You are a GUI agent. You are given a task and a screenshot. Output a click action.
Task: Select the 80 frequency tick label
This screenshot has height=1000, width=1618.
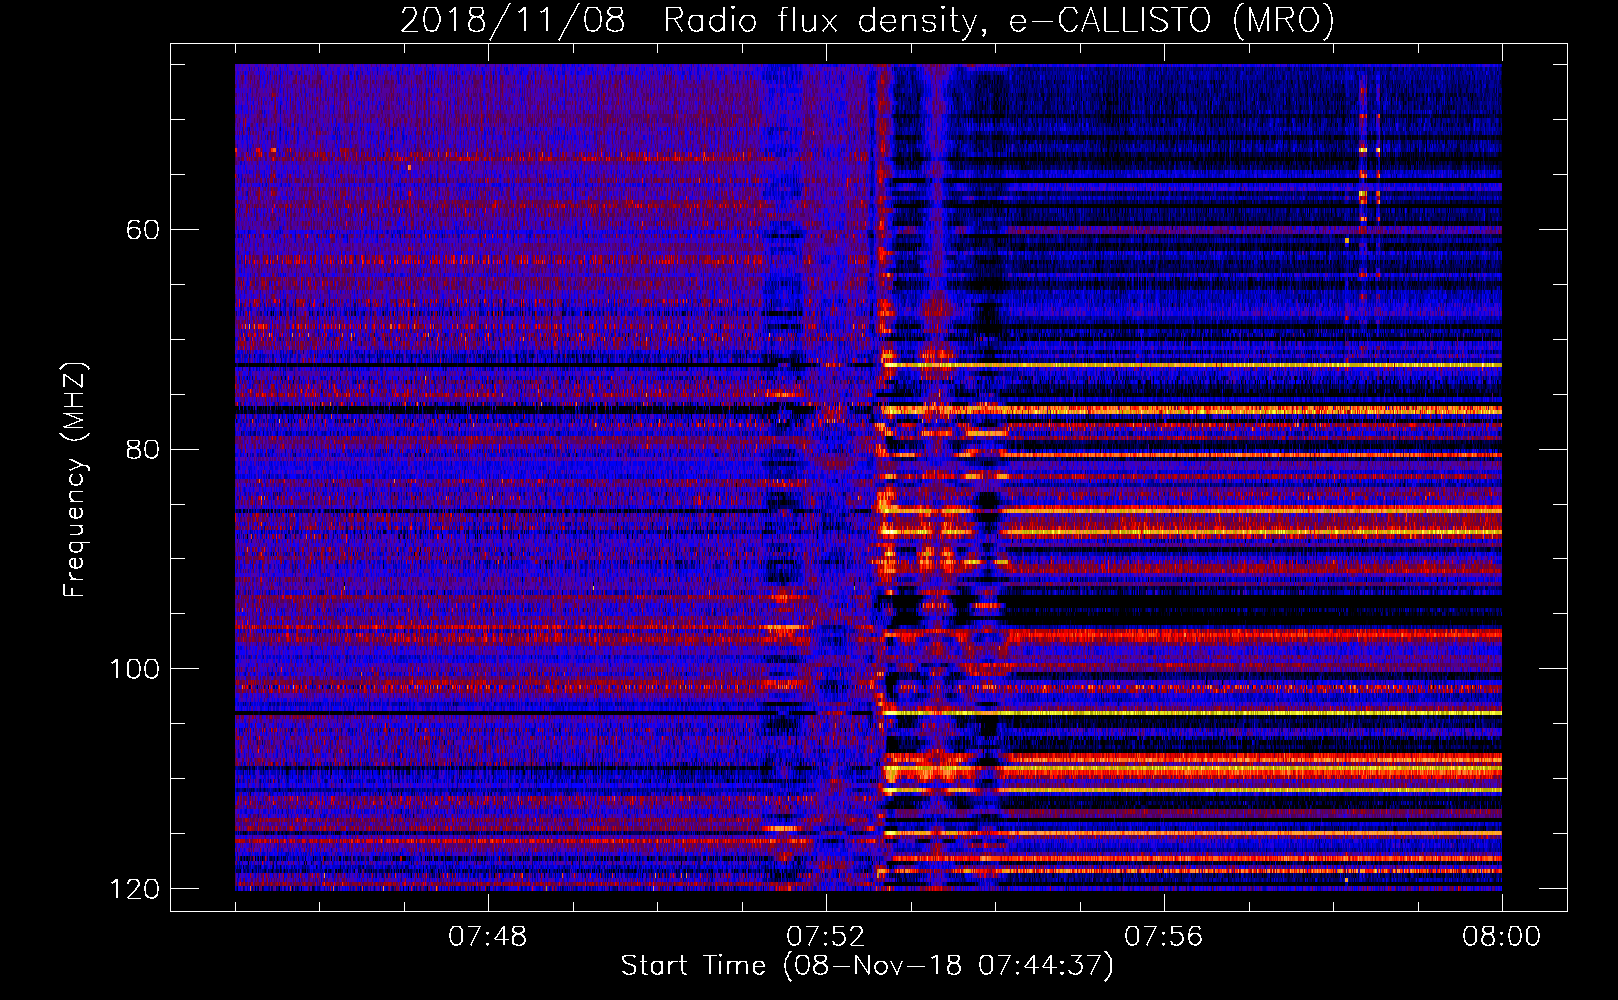pos(143,449)
